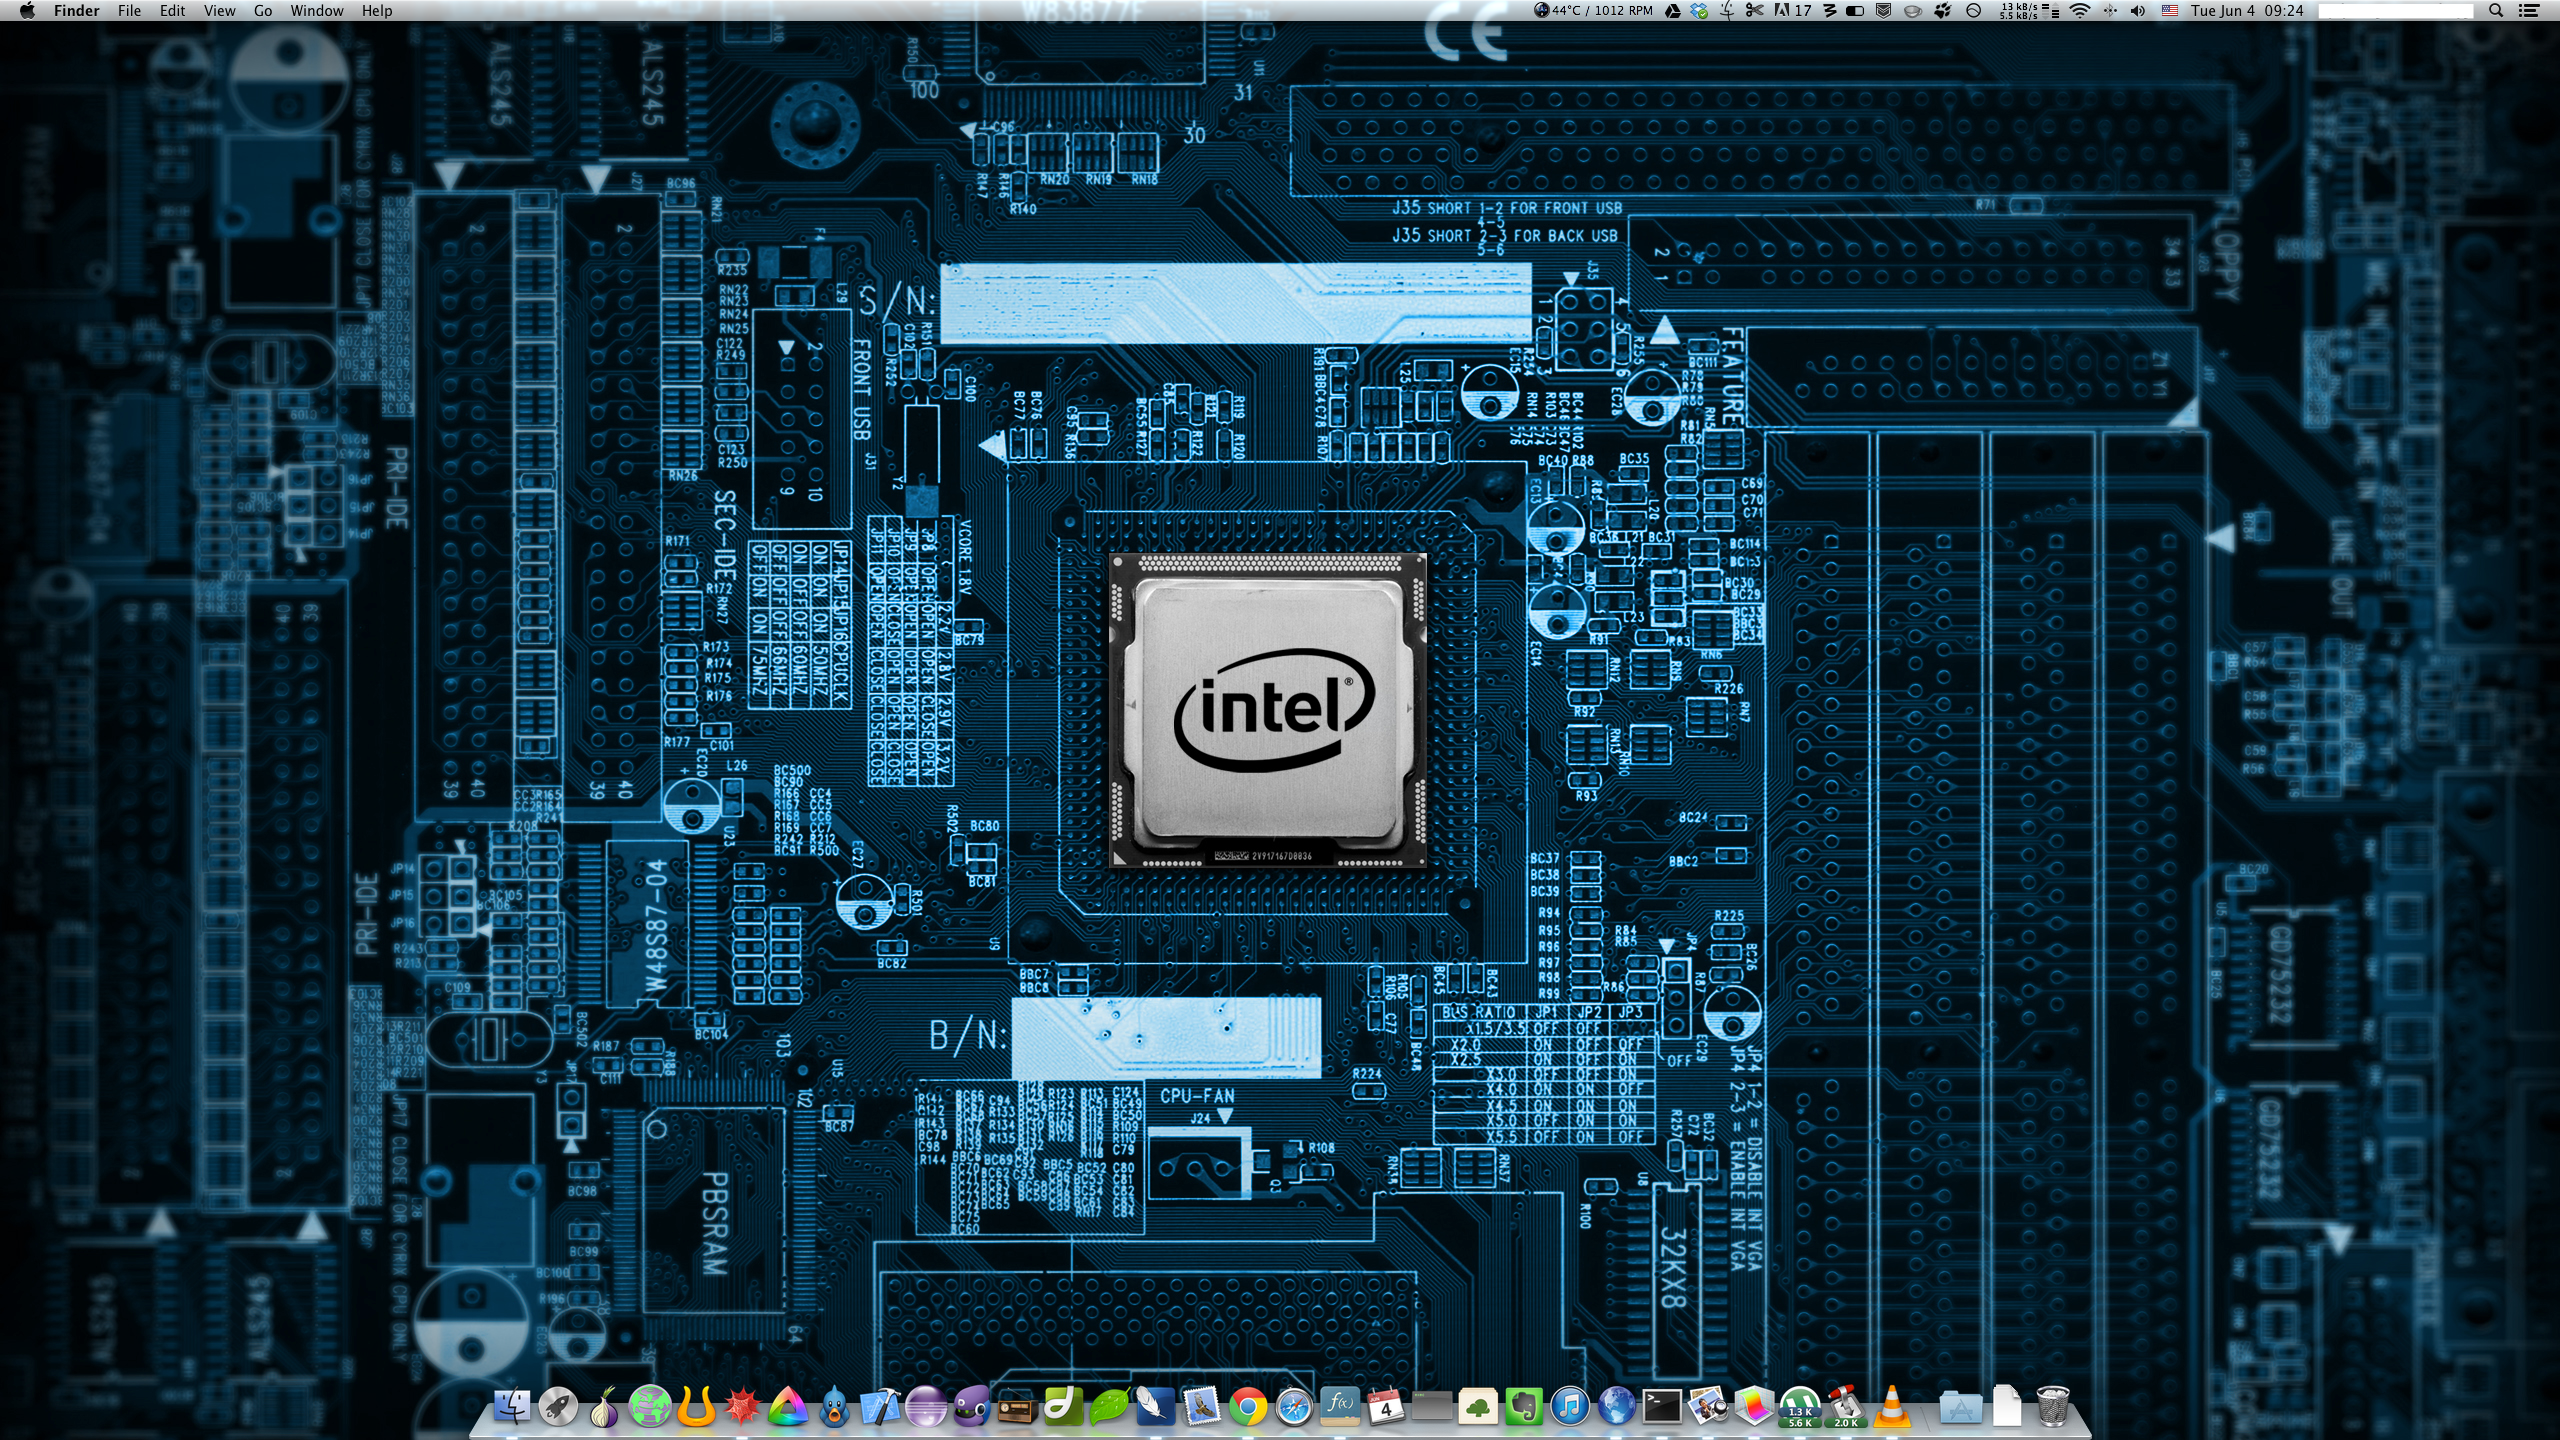Open Finder from the dock
Viewport: 2560px width, 1440px height.
tap(512, 1406)
